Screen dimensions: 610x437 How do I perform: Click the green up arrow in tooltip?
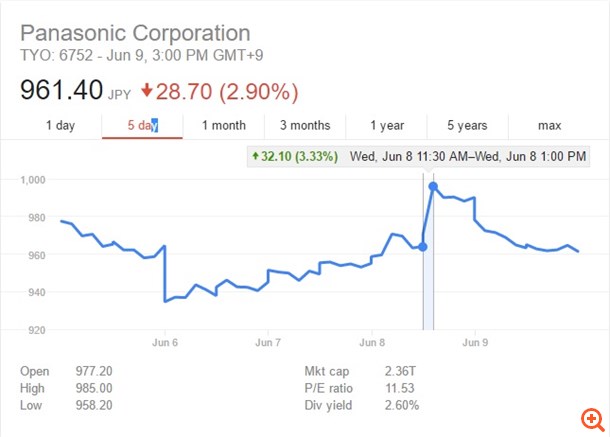pyautogui.click(x=257, y=157)
